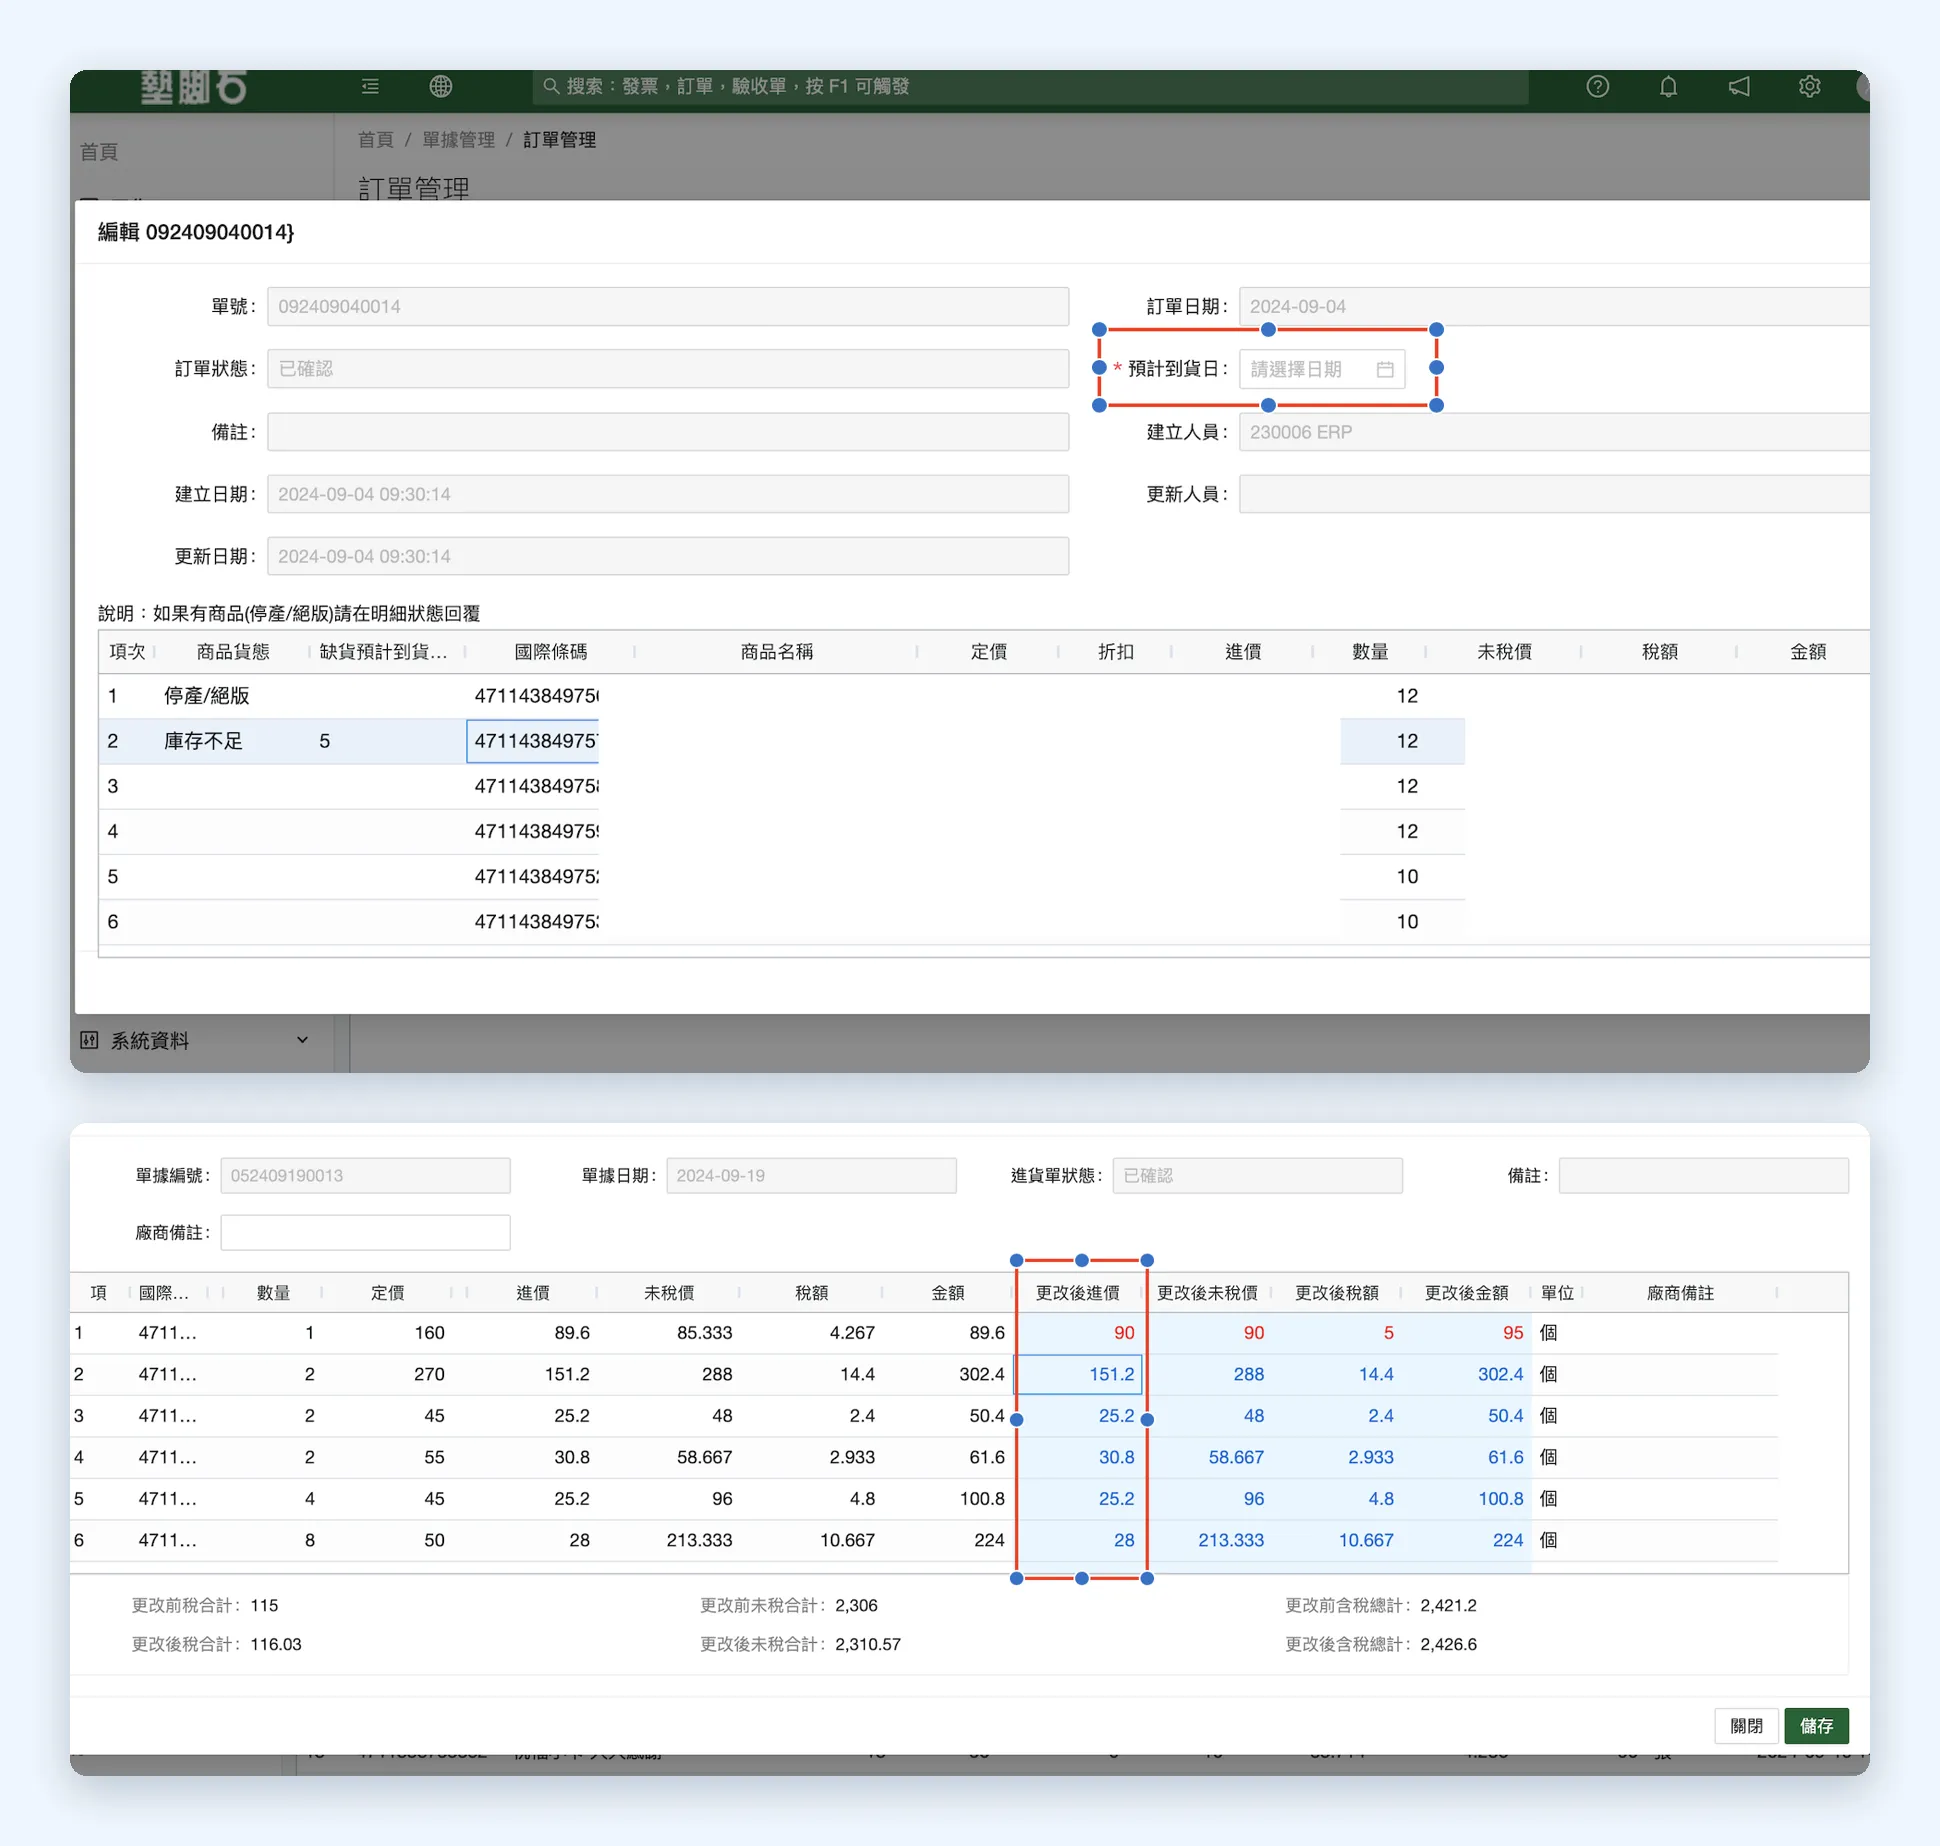Click 定價 cell 270 in row 2
Image resolution: width=1940 pixels, height=1846 pixels.
(388, 1374)
